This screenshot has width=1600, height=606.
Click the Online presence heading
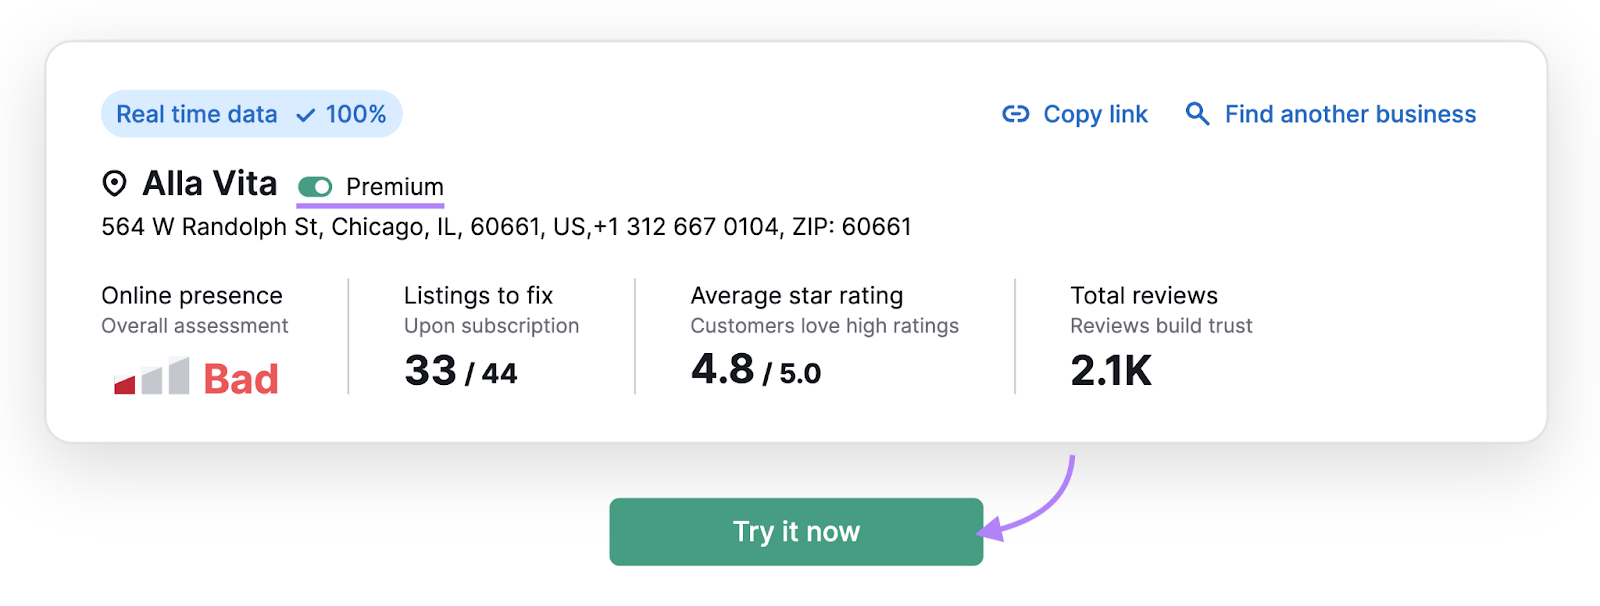point(192,295)
